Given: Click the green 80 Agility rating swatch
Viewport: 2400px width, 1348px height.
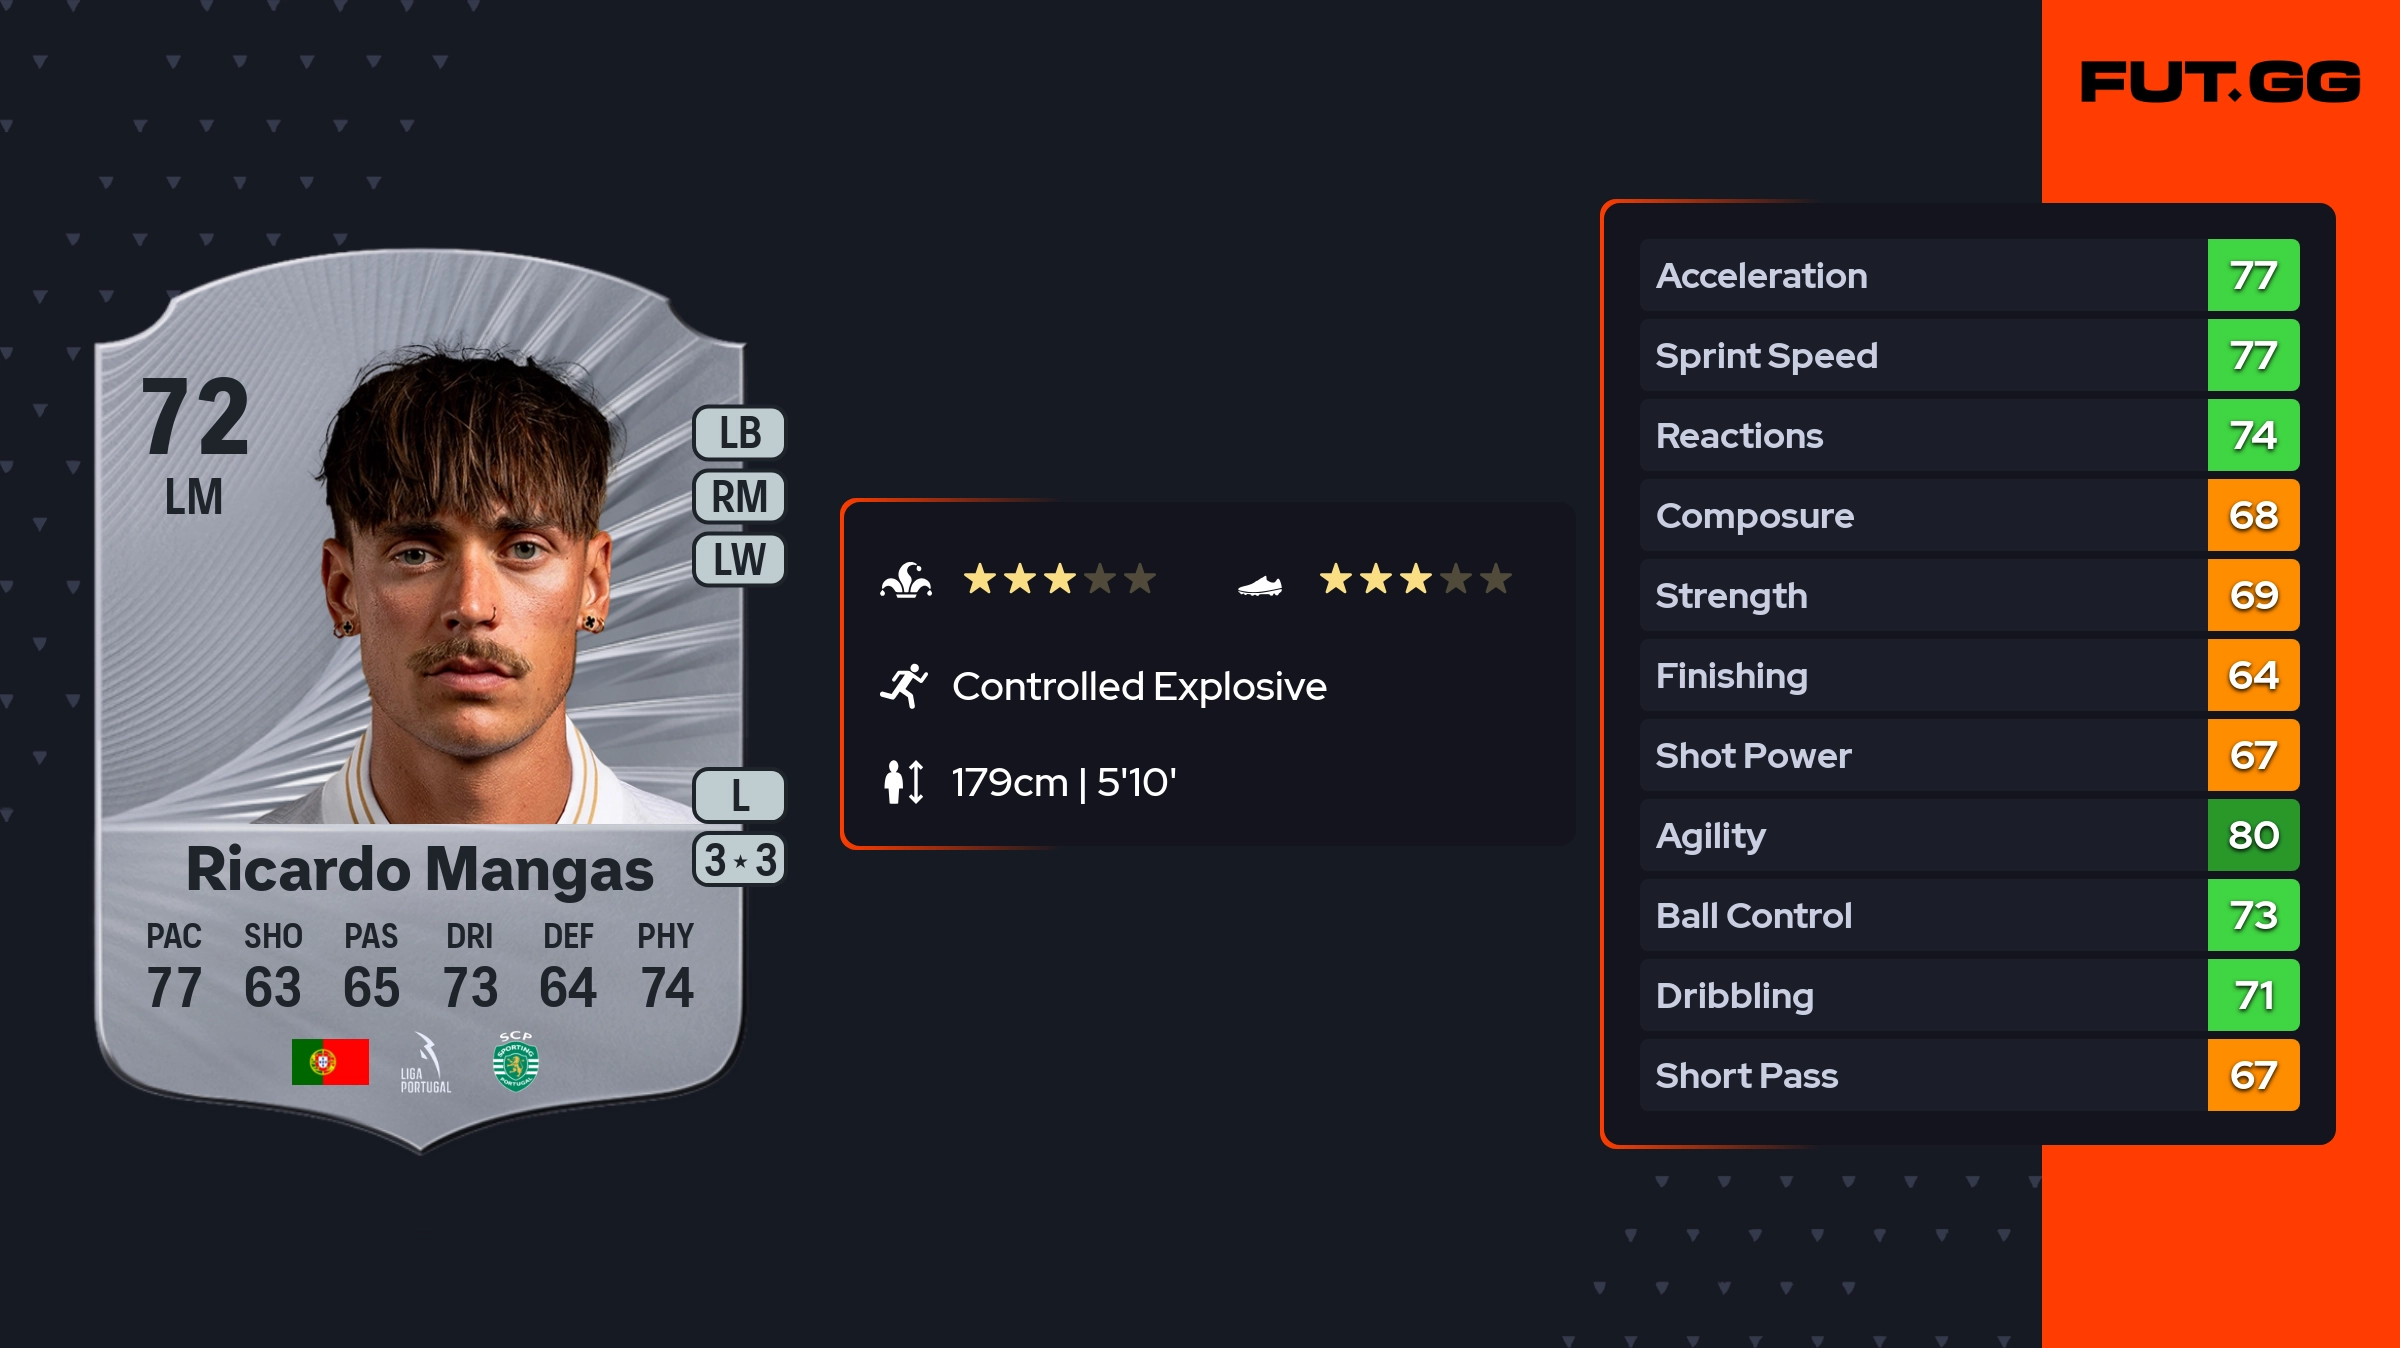Looking at the screenshot, I should [2253, 835].
